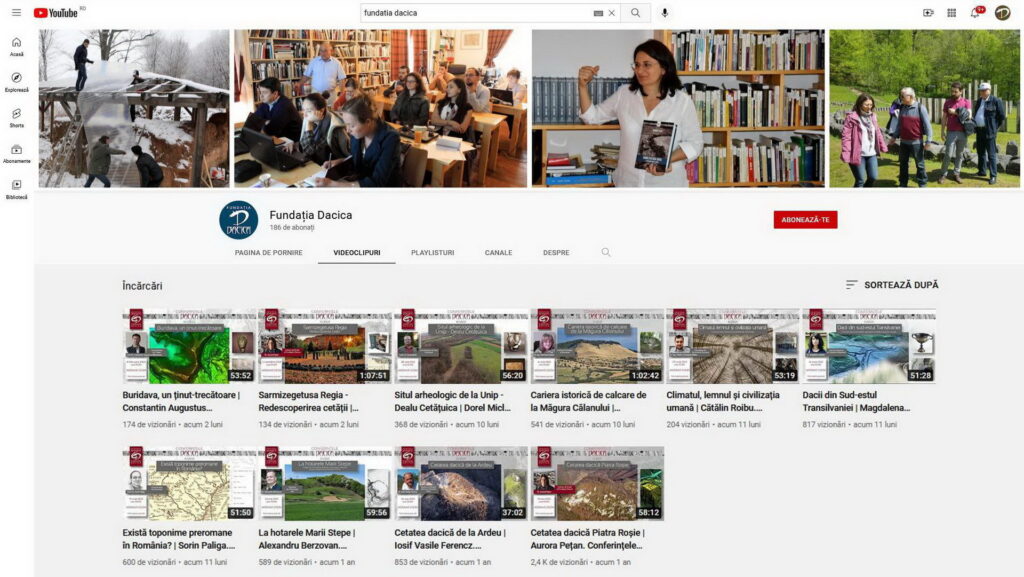Screen dimensions: 1024x577
Task: Click the YouTube logo
Action: coord(56,13)
